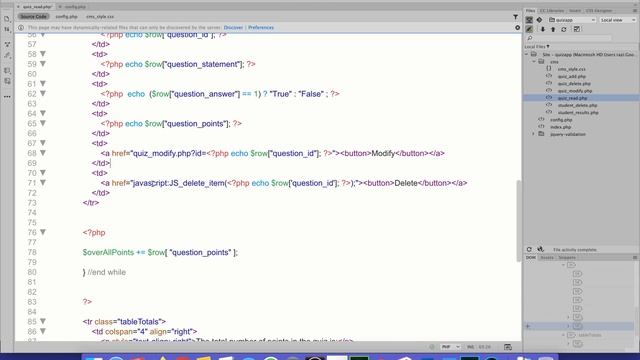
Task: Open student_delete.php in file tree
Action: [577, 105]
